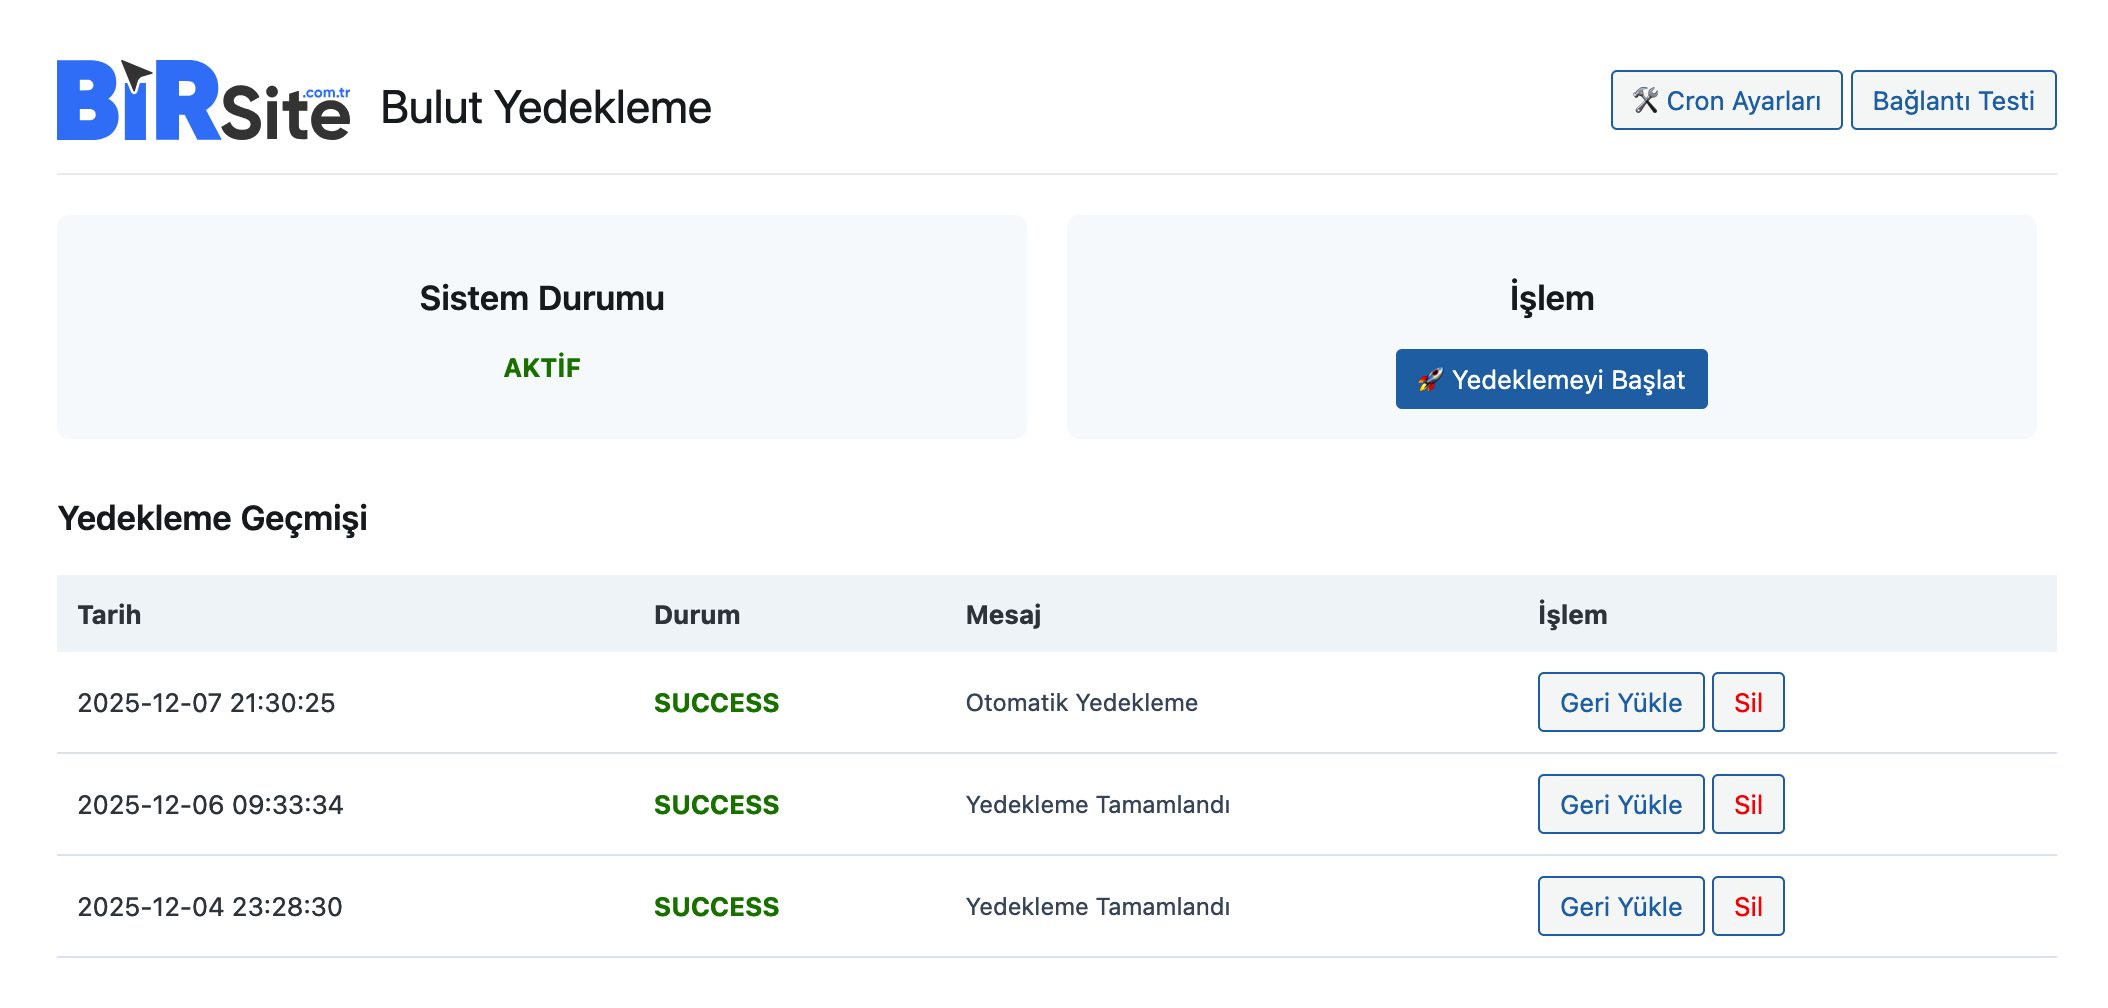Click the Tarih column header
The height and width of the screenshot is (1008, 2108).
(x=109, y=615)
